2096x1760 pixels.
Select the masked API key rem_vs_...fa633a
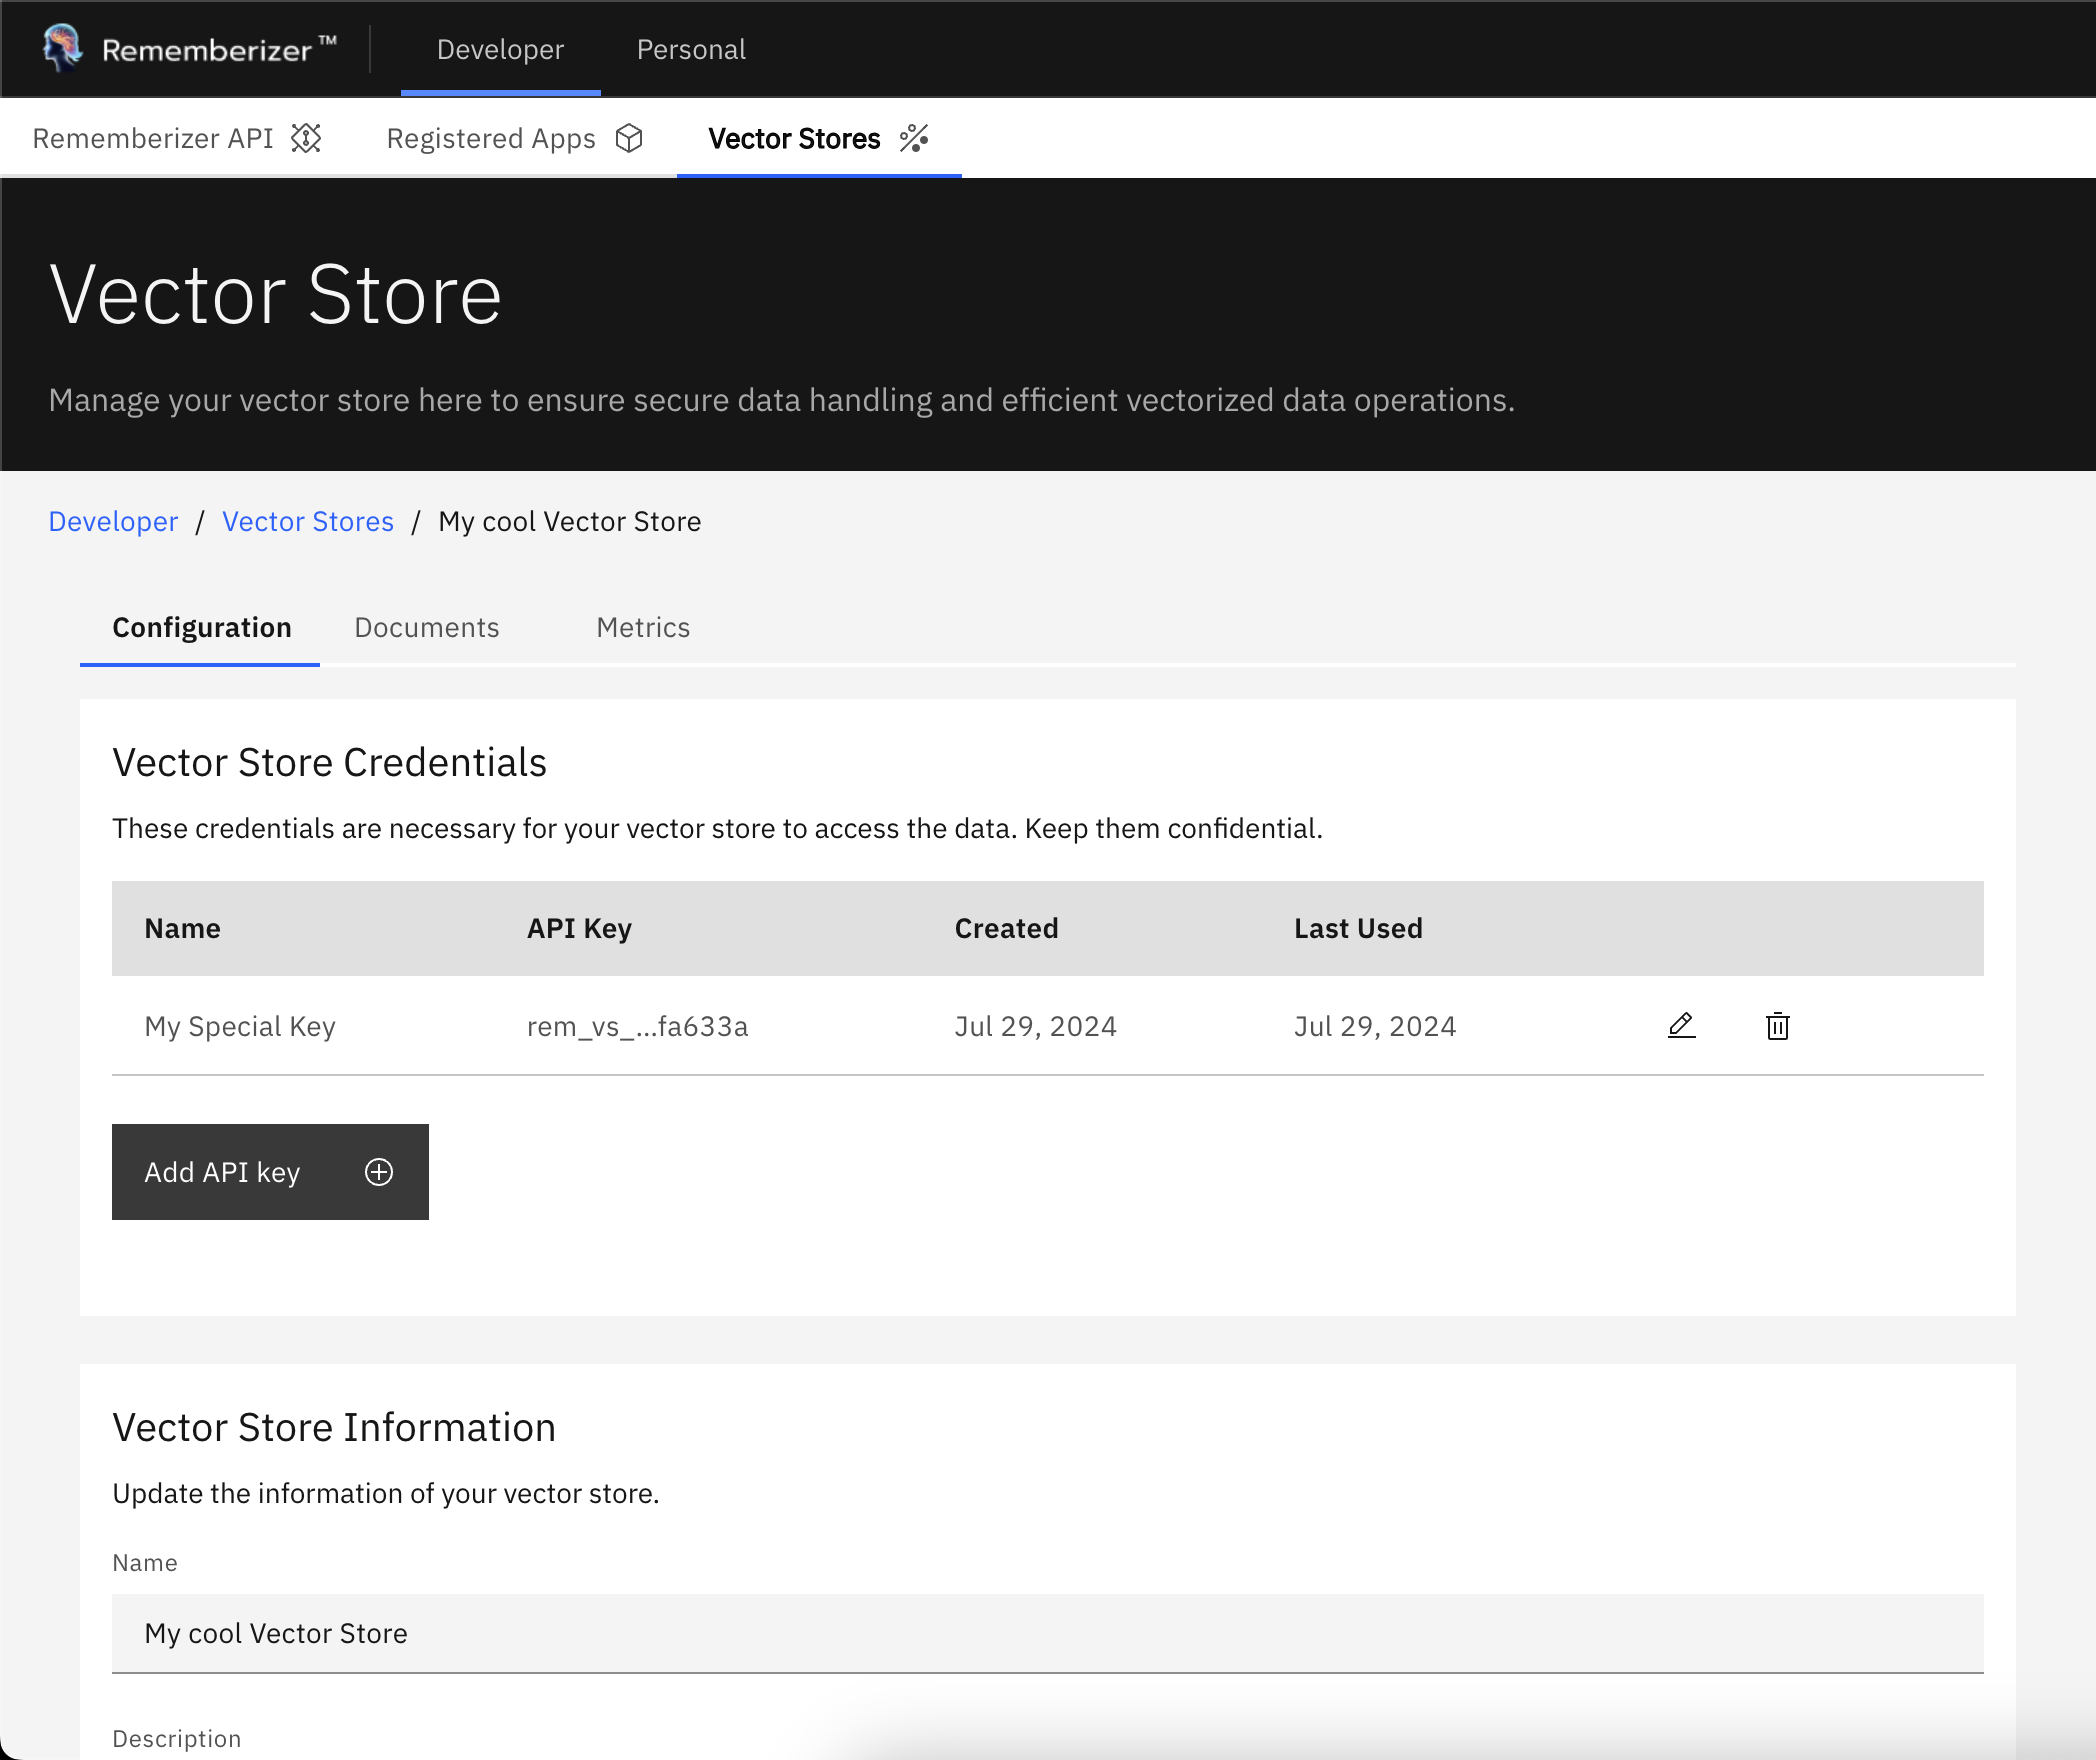point(637,1025)
